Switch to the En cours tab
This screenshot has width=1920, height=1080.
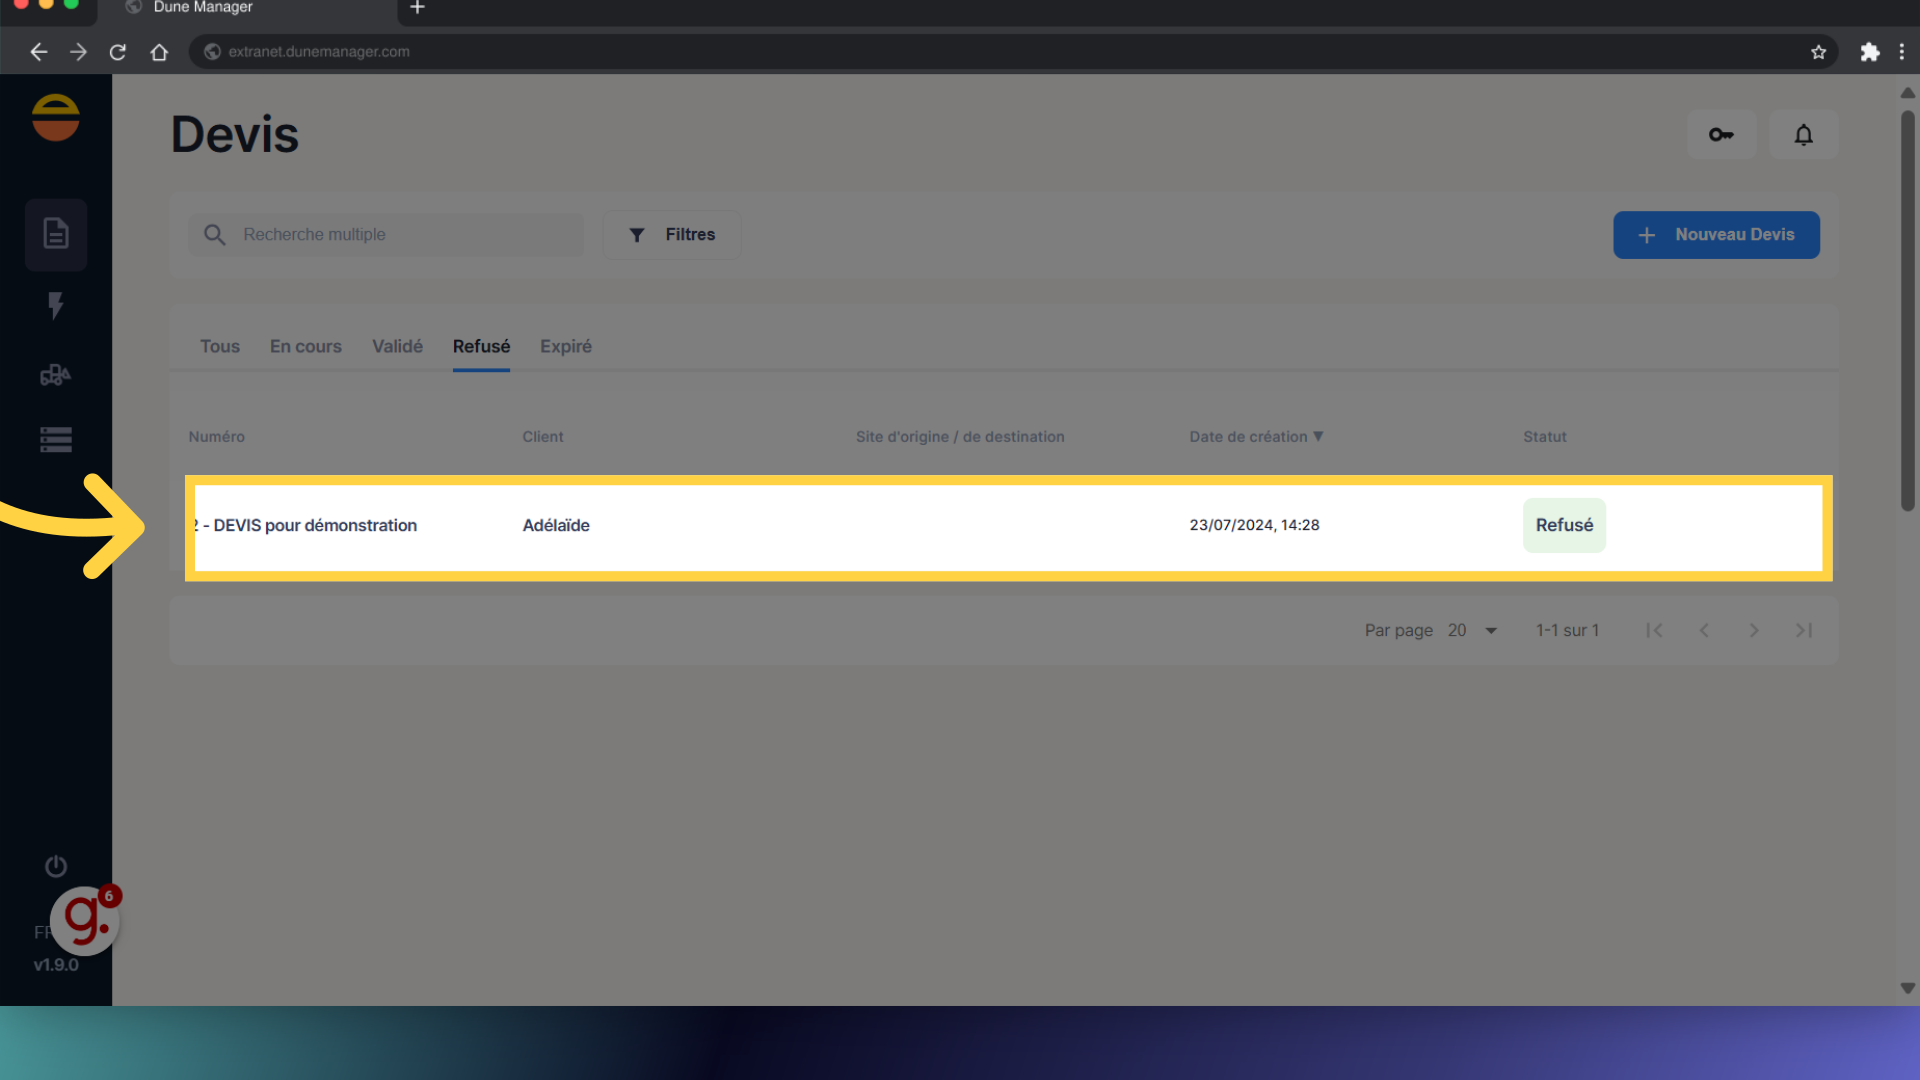click(x=305, y=346)
